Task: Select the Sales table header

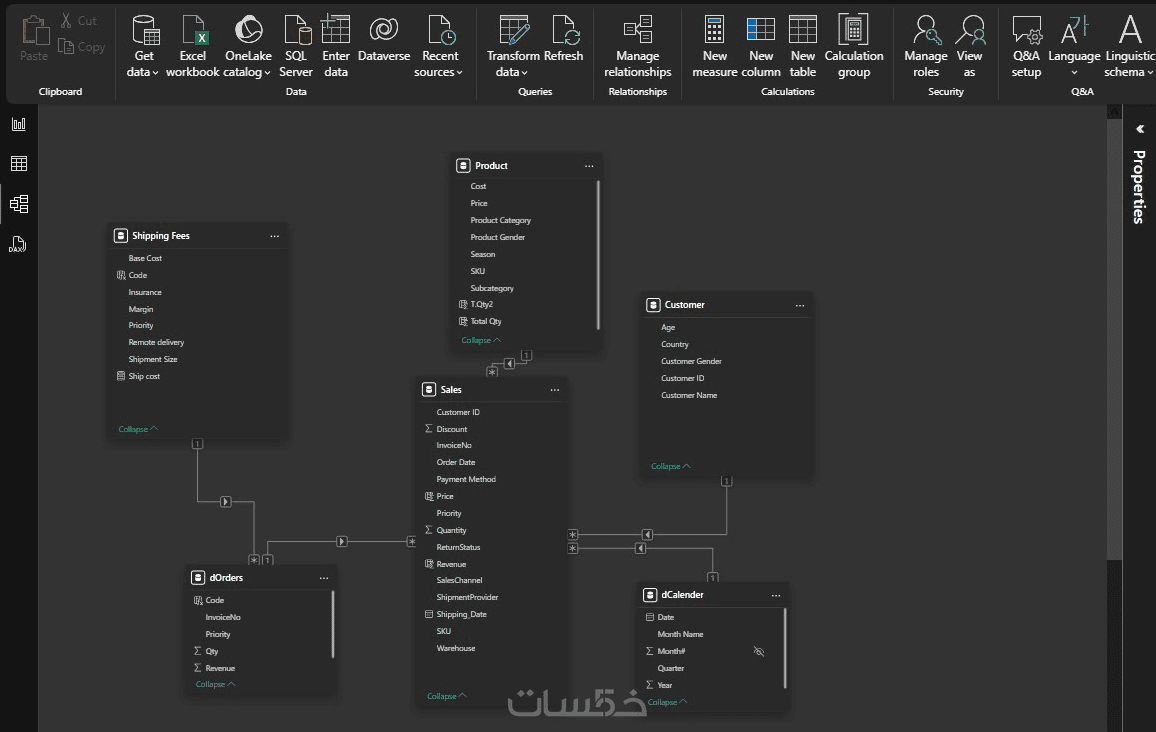Action: tap(492, 390)
